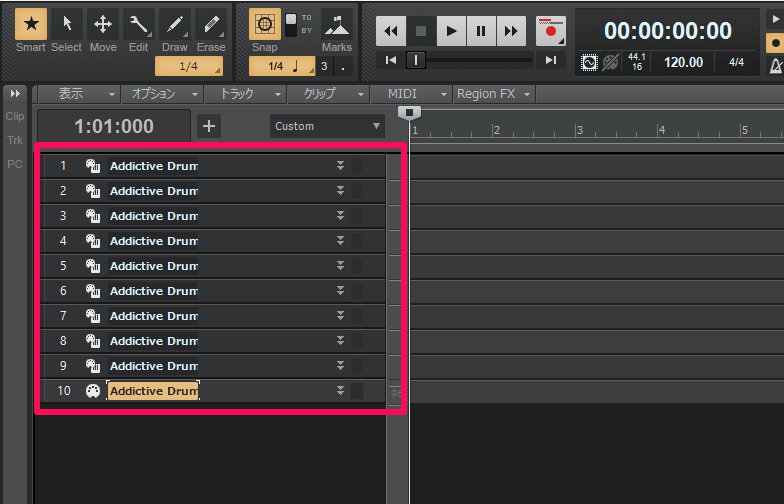Expand track 3 with its chevron

[340, 216]
